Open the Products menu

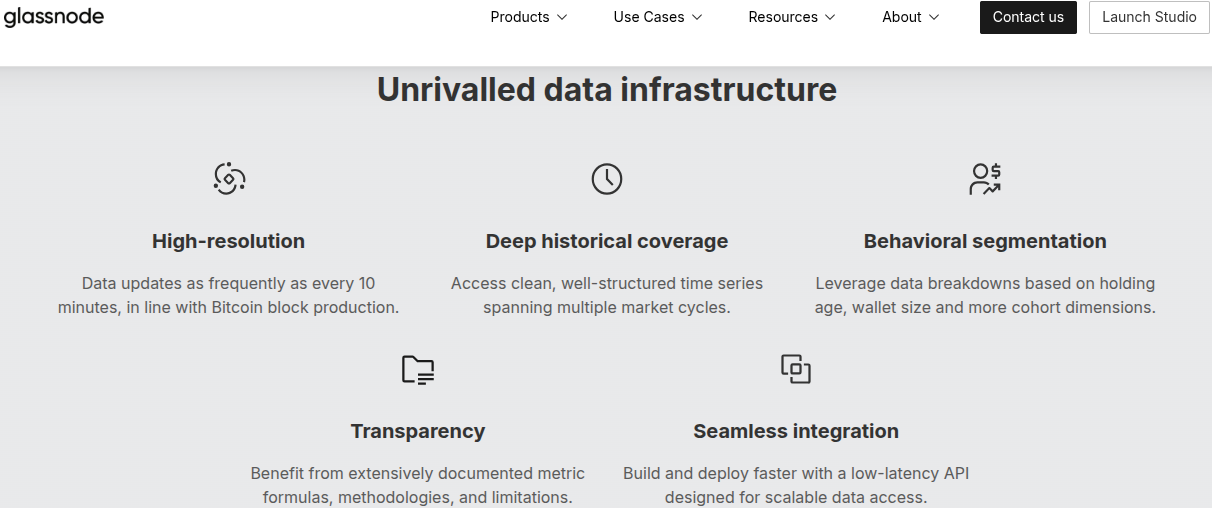click(520, 17)
